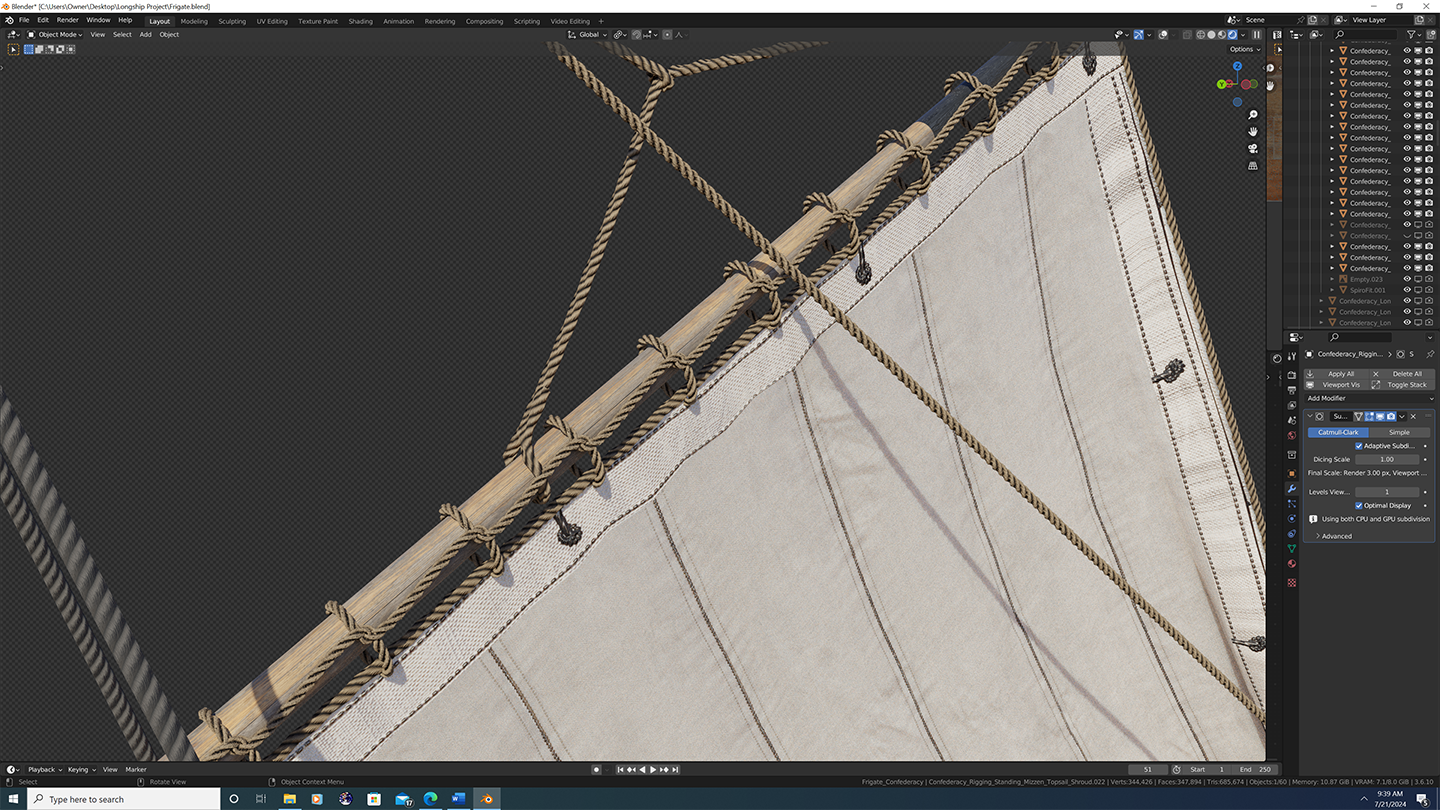
Task: Open File Explorer from the taskbar
Action: [289, 799]
